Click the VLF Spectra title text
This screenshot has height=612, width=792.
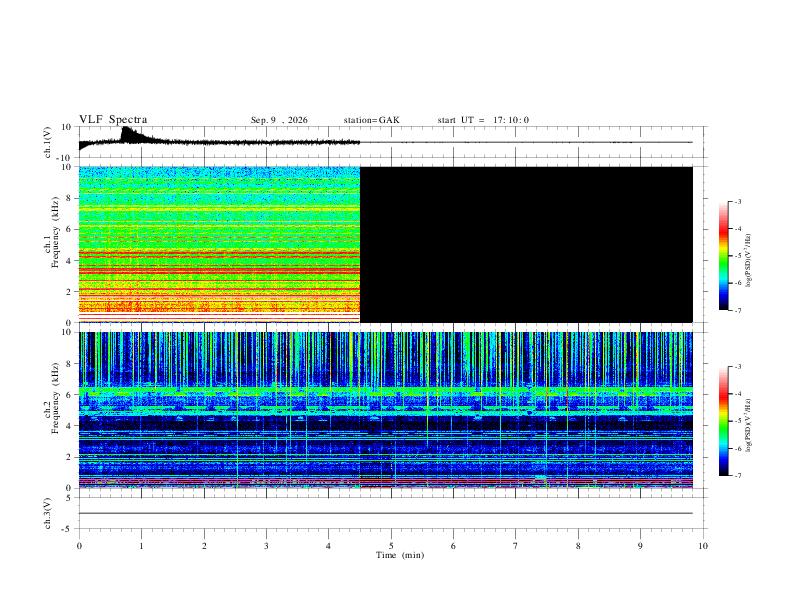pos(113,120)
